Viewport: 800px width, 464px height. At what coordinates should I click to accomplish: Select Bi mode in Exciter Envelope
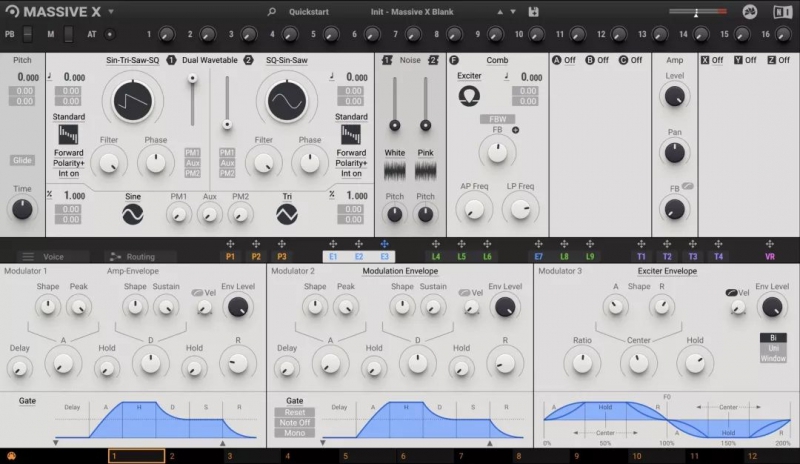click(x=773, y=338)
